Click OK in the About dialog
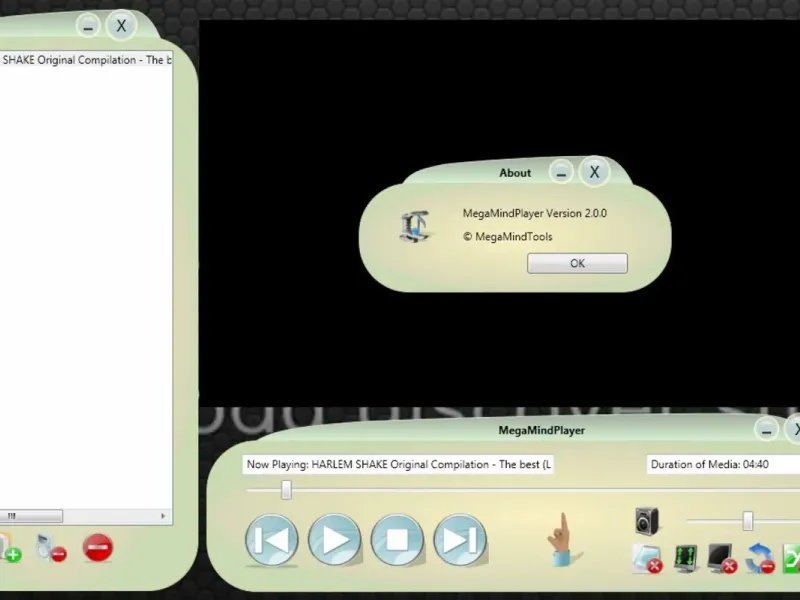 point(577,263)
